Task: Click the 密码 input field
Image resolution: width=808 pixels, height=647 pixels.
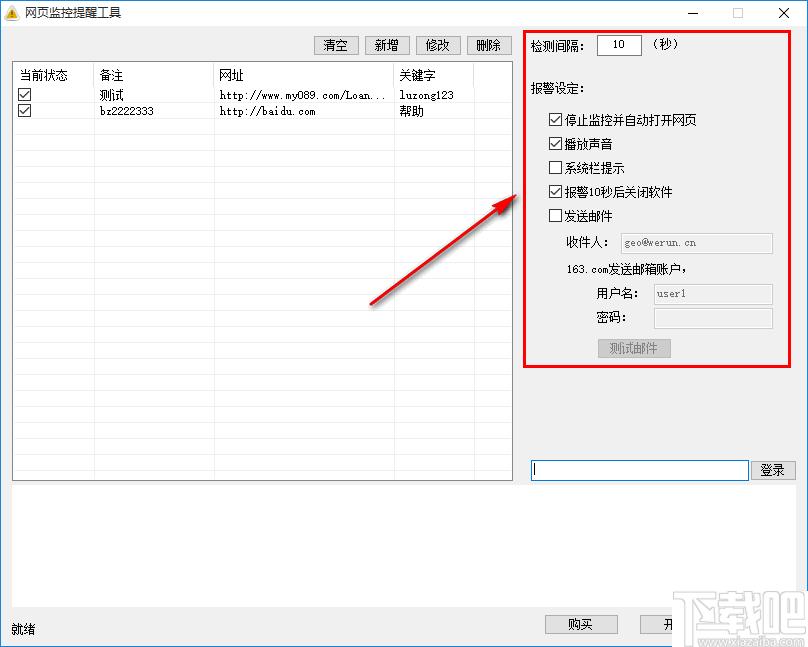Action: 713,318
